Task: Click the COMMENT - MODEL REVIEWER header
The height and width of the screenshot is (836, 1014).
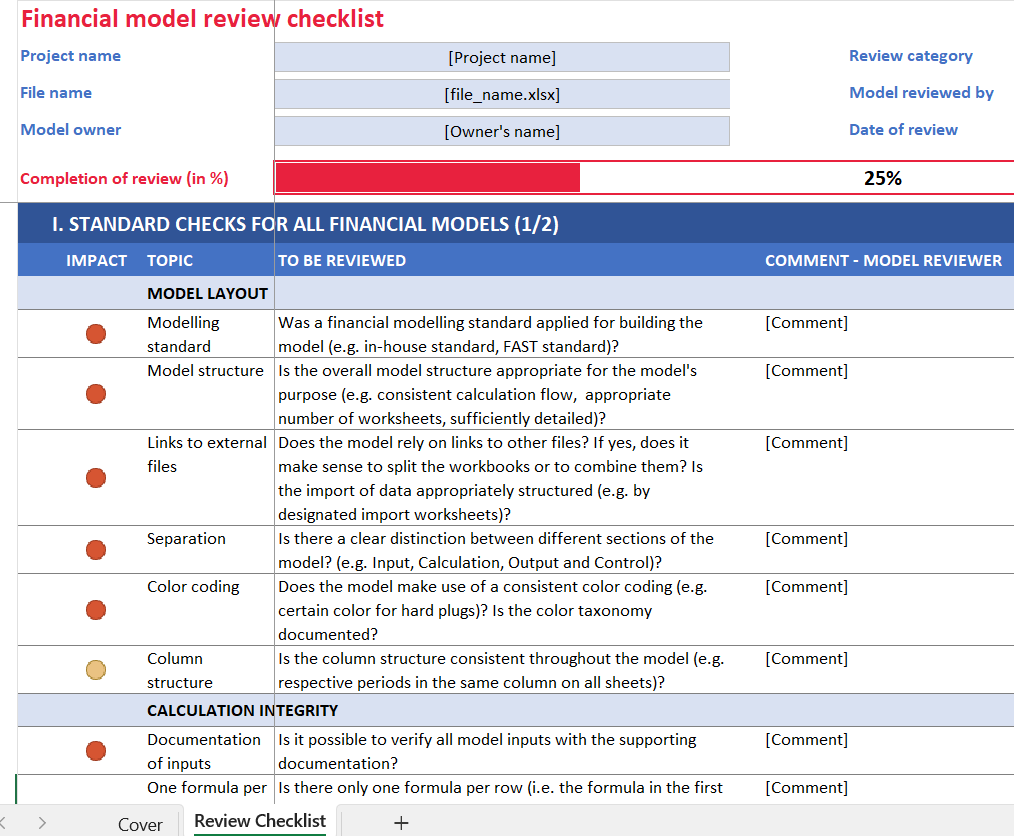Action: point(883,261)
